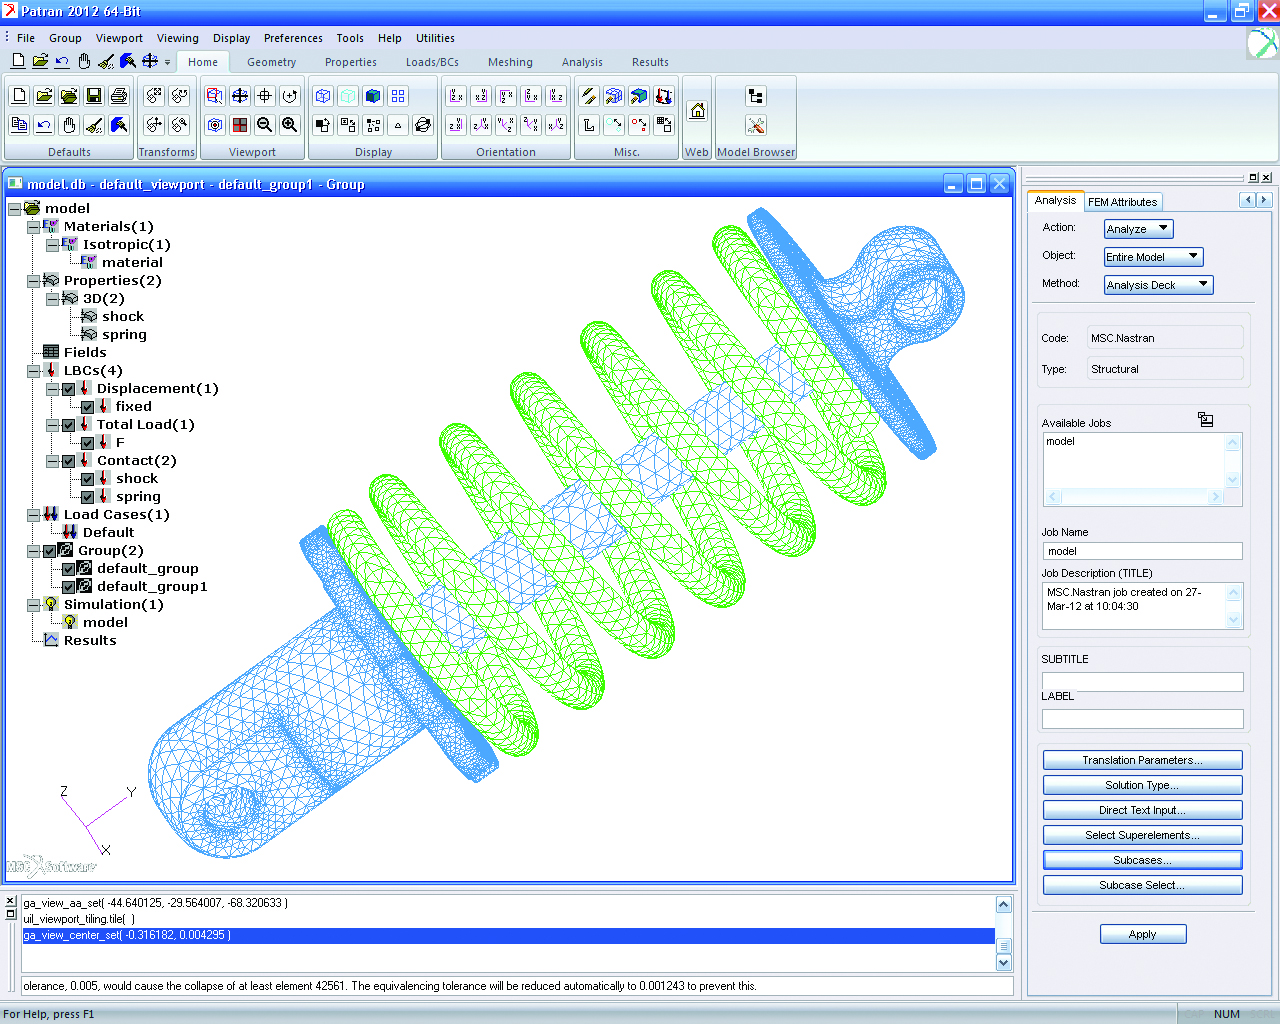Open the Method dropdown showing Analysis Deck

[x=1158, y=285]
